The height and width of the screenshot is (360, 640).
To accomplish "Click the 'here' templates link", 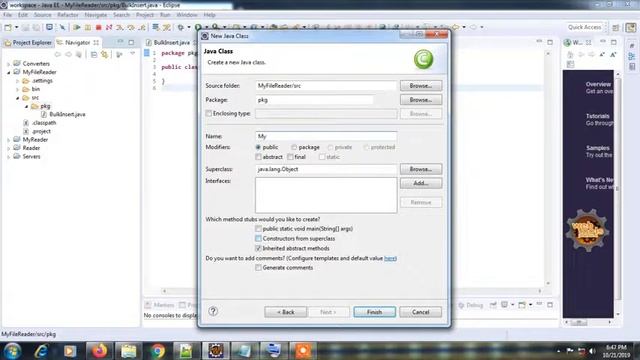I will pos(390,258).
